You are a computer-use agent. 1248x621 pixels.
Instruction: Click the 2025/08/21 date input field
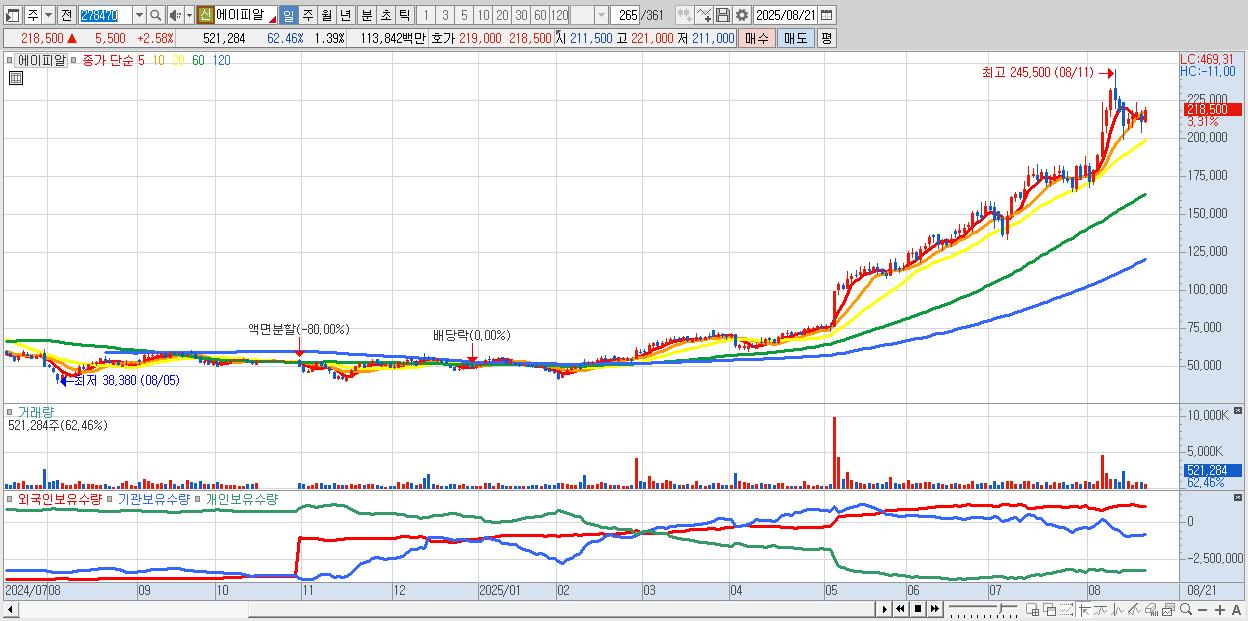tap(785, 15)
